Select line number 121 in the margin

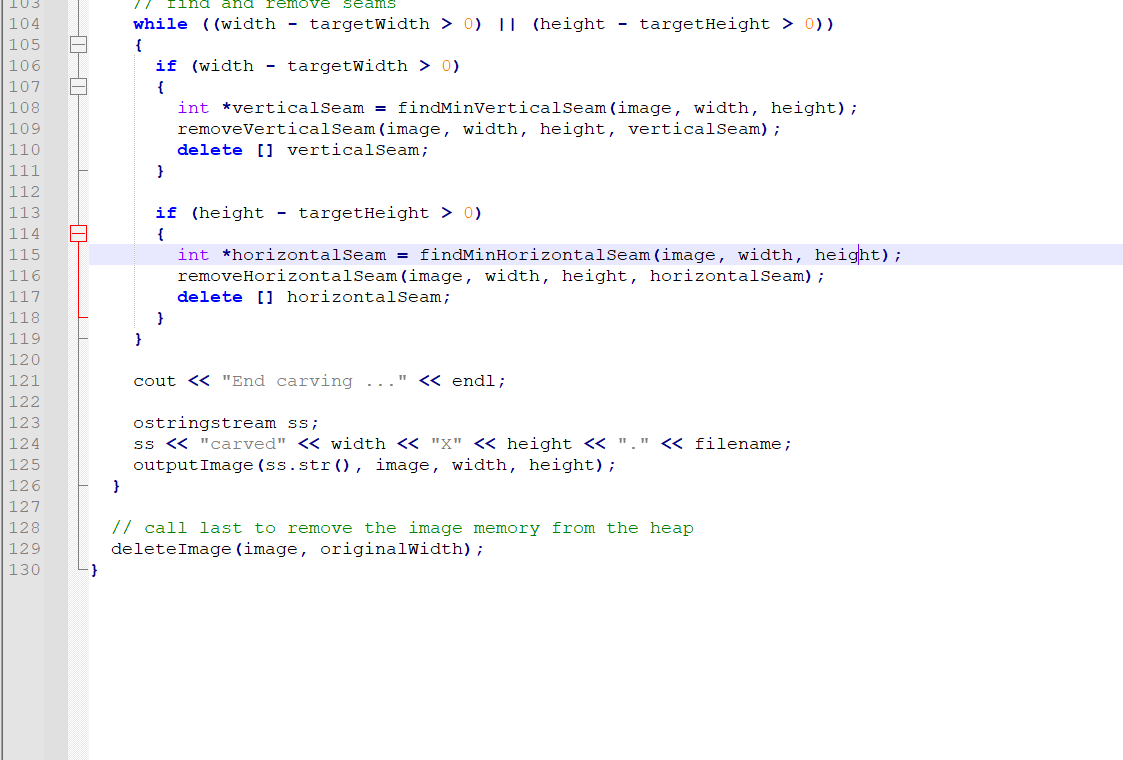(24, 381)
